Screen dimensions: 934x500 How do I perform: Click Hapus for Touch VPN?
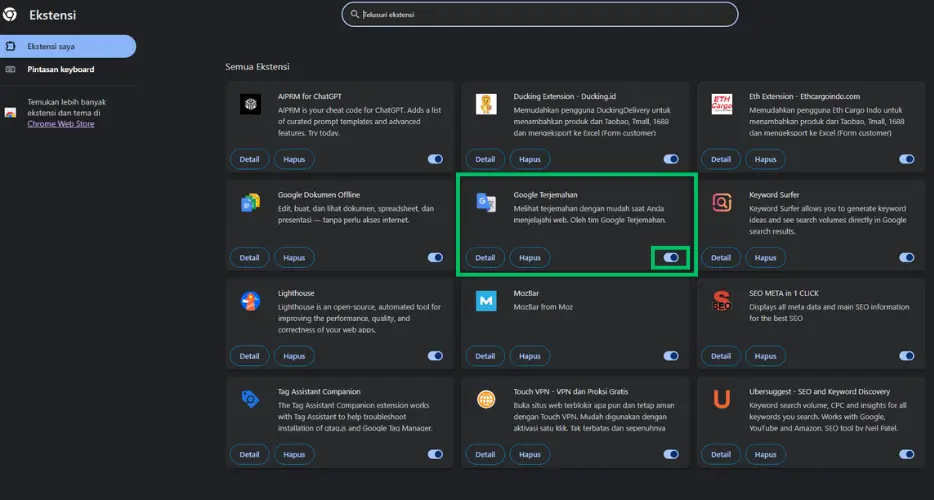530,454
